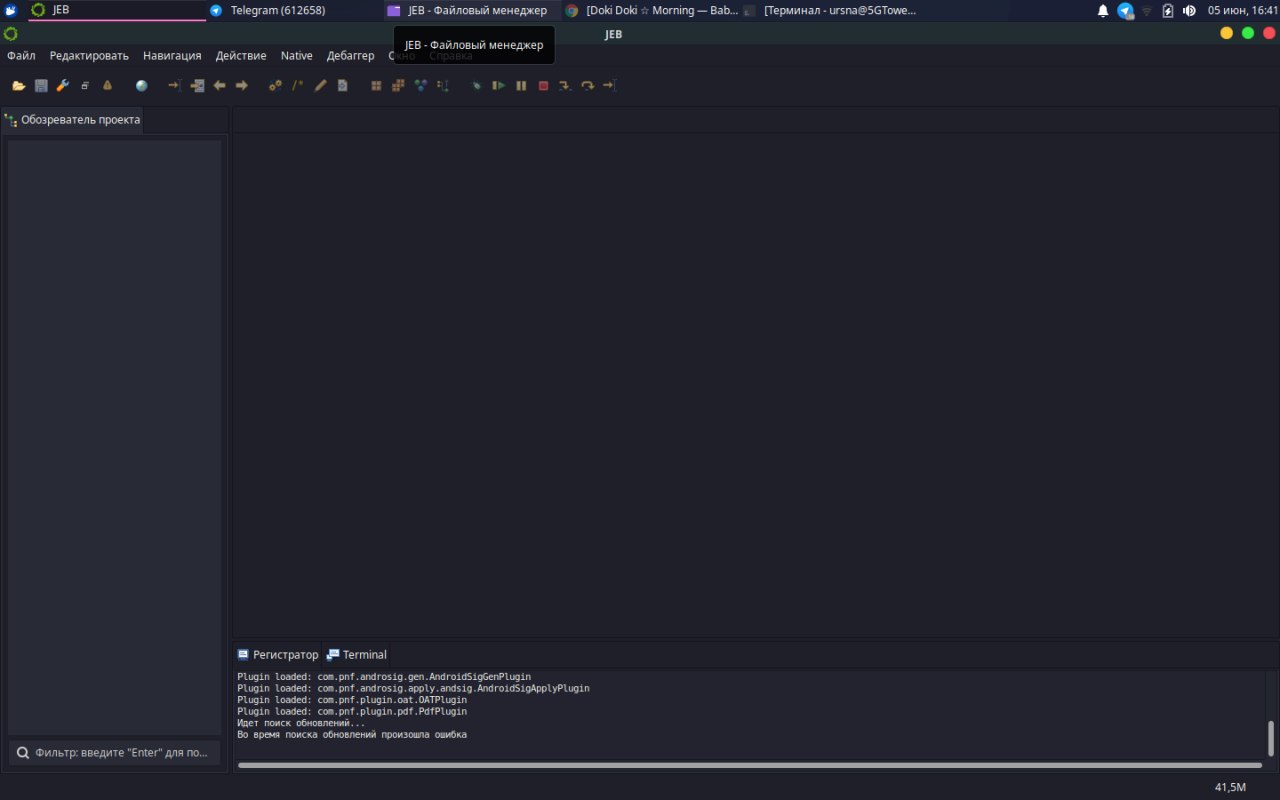The image size is (1280, 800).
Task: Click the log panel horizontal scrollbar
Action: (750, 765)
